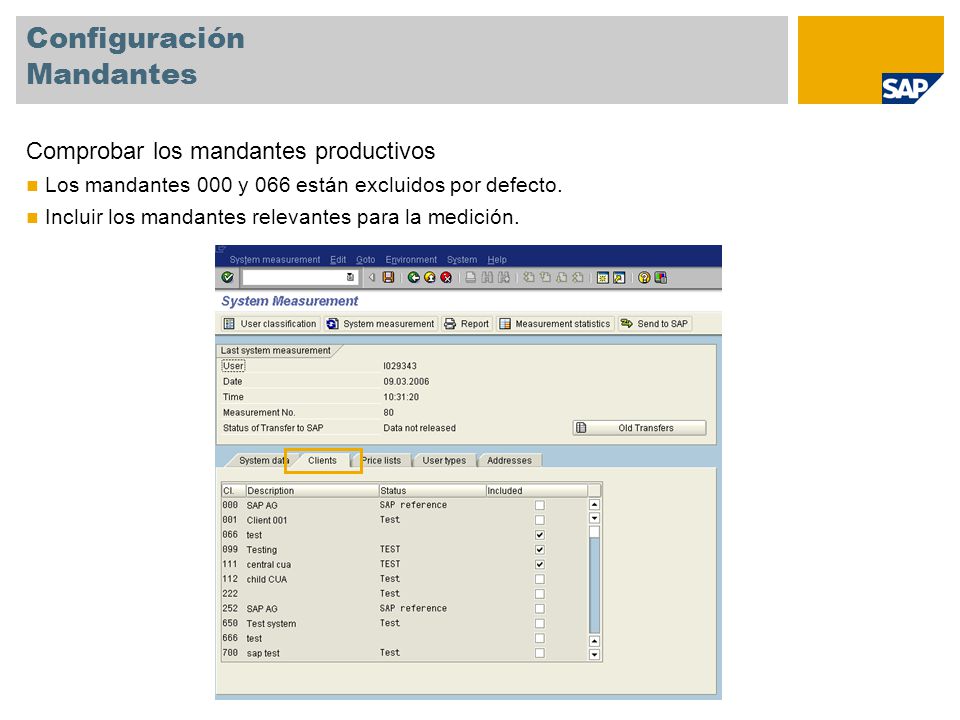Click the System measurement refresh icon
The width and height of the screenshot is (960, 720).
332,324
